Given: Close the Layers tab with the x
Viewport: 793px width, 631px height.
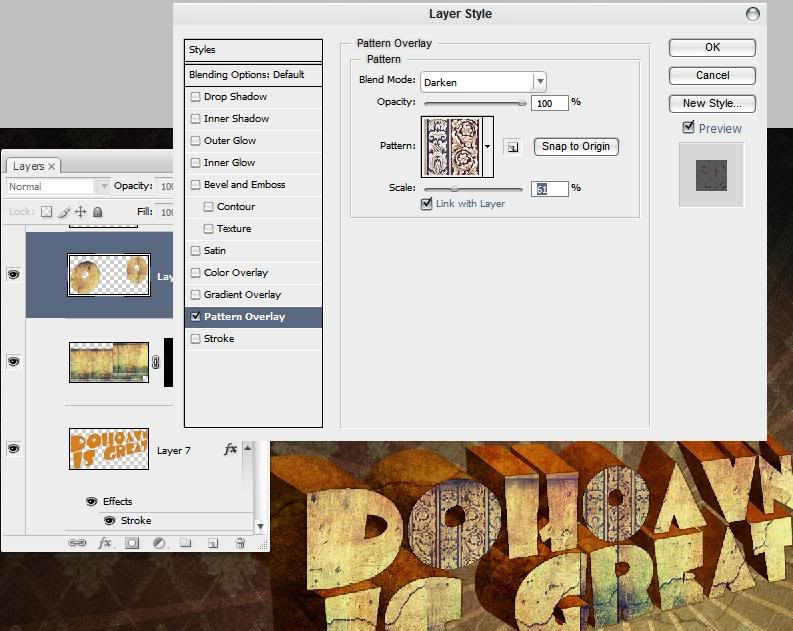Looking at the screenshot, I should 52,166.
